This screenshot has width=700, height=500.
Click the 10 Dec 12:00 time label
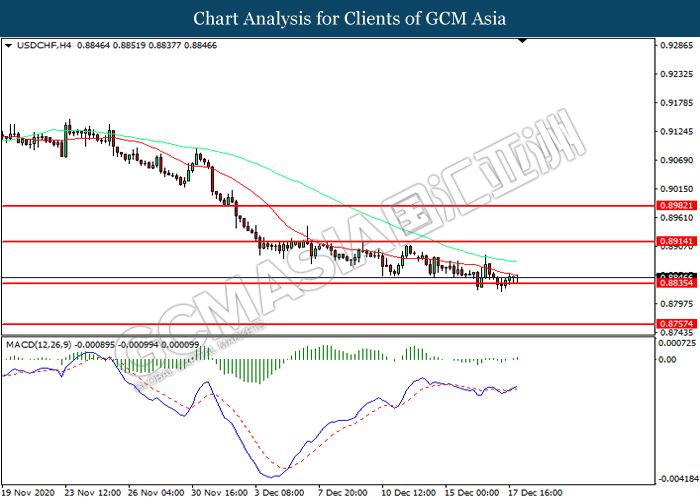409,493
